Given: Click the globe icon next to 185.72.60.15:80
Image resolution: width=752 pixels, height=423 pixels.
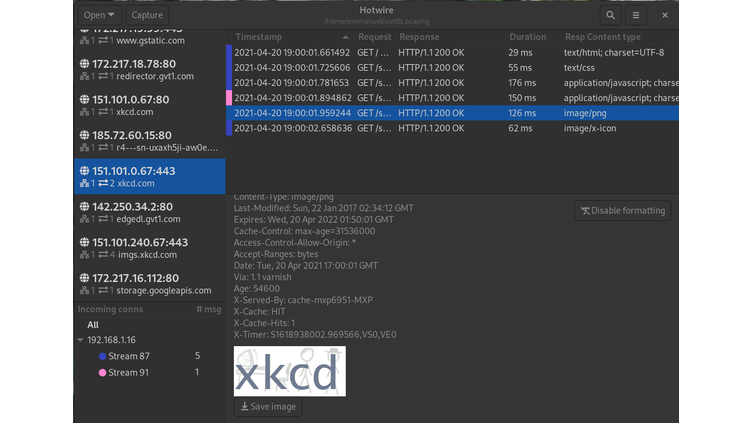Looking at the screenshot, I should tap(84, 135).
